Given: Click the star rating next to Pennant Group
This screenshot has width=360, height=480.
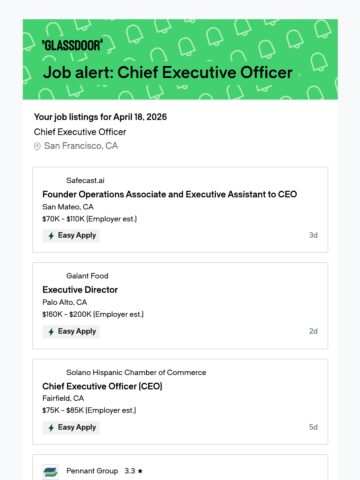Looking at the screenshot, I should (x=134, y=471).
